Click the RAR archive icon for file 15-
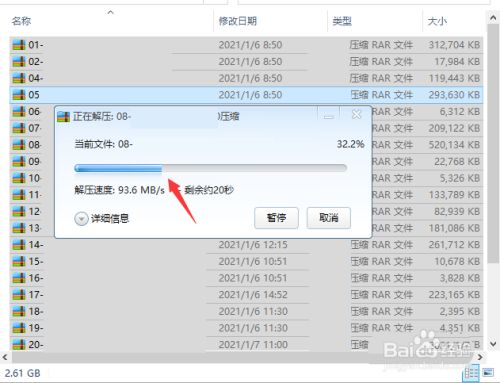 point(19,262)
